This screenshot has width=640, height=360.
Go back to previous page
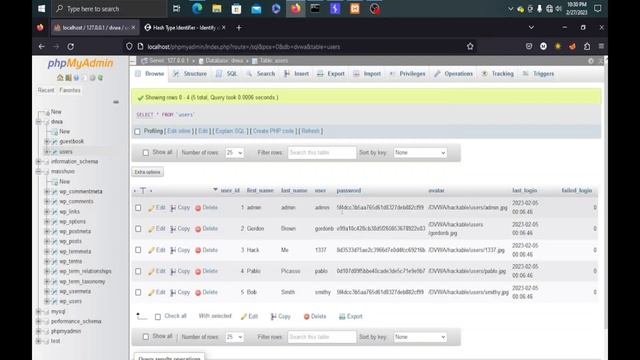point(42,47)
